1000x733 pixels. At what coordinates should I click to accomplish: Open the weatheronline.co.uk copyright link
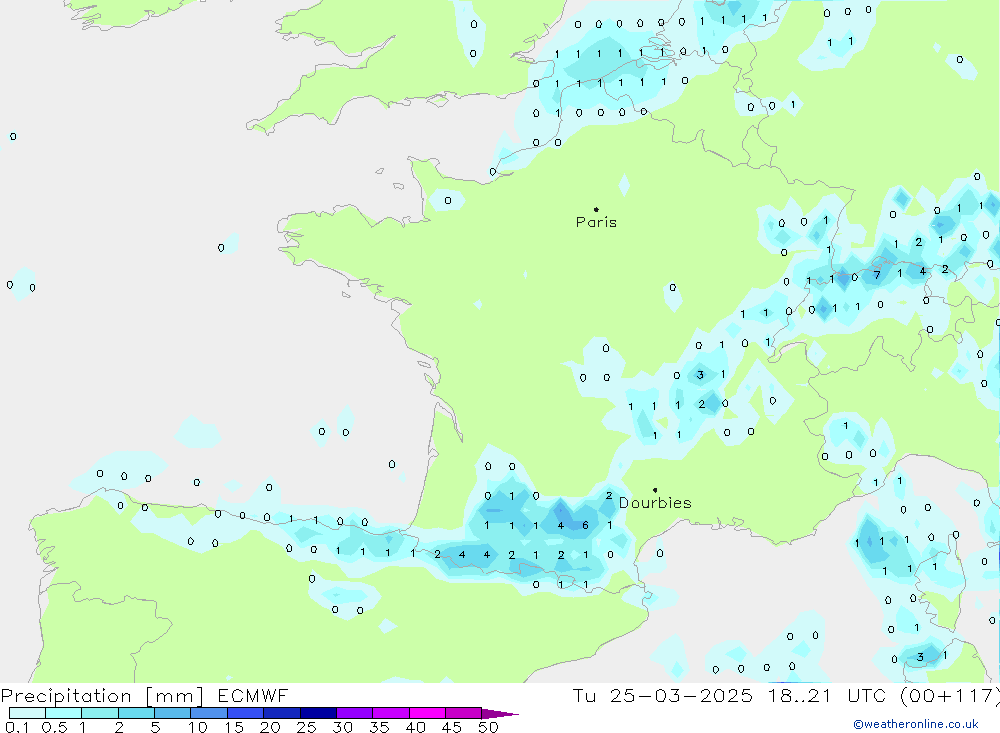tap(916, 724)
